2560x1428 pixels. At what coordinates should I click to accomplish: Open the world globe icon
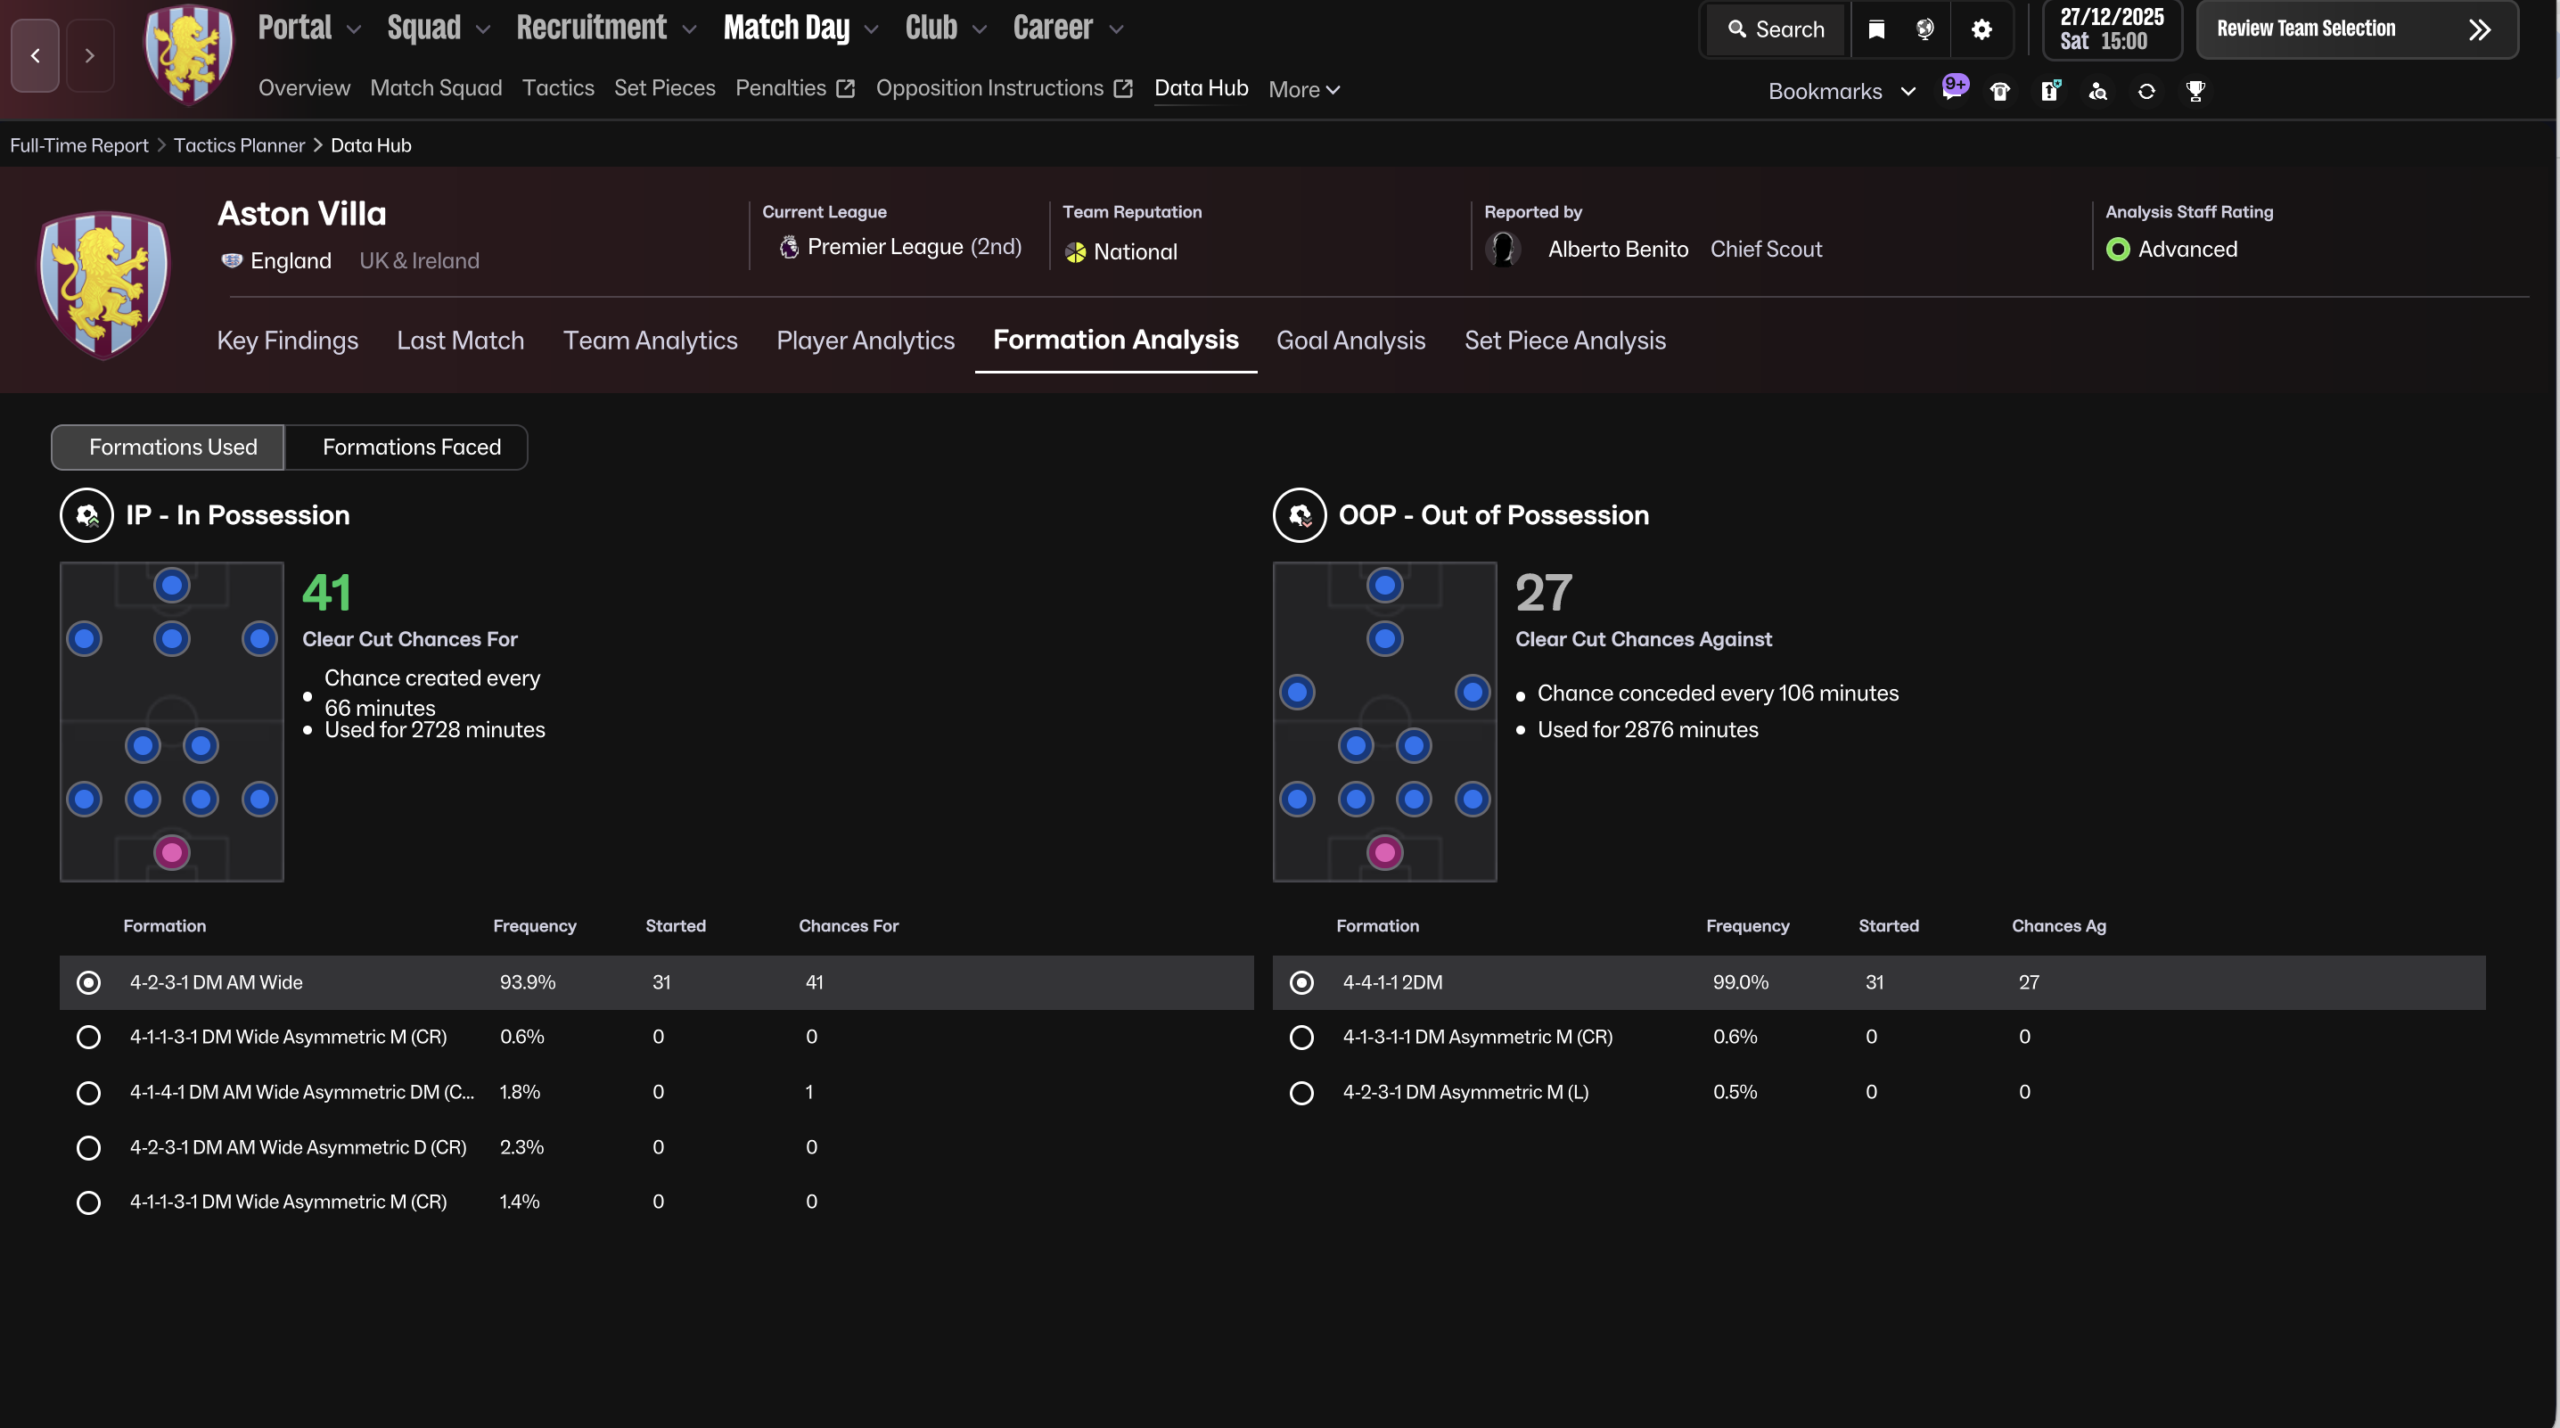pyautogui.click(x=1925, y=29)
